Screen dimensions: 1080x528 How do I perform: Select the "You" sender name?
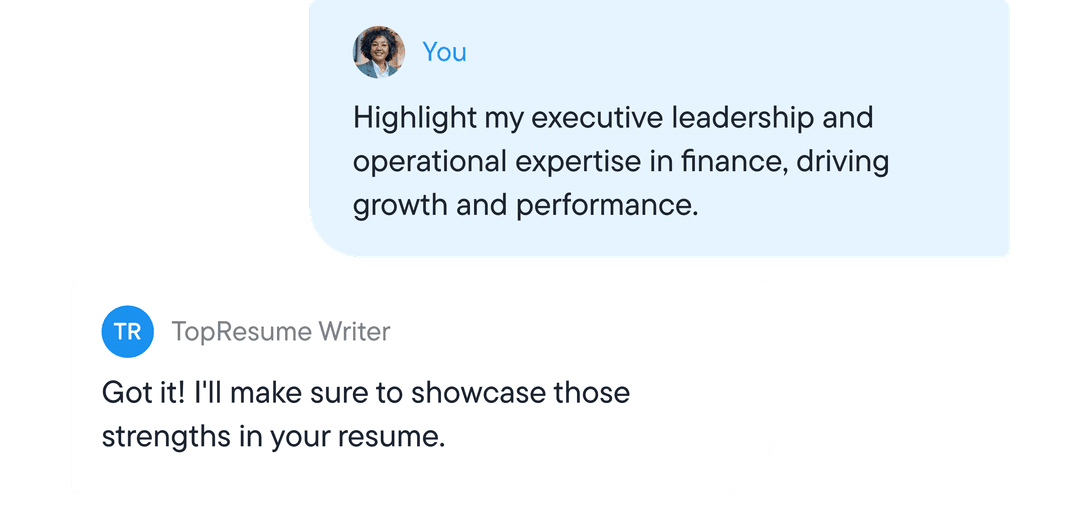[x=444, y=52]
